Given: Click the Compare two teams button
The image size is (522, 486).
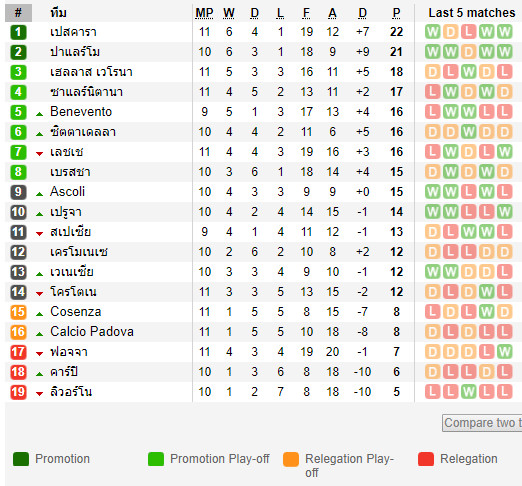Looking at the screenshot, I should pyautogui.click(x=482, y=423).
